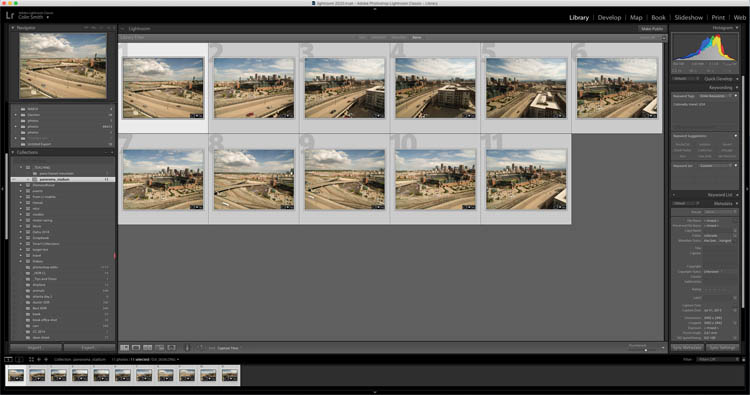Open the toolbar content options arrow
This screenshot has width=750, height=395.
662,348
